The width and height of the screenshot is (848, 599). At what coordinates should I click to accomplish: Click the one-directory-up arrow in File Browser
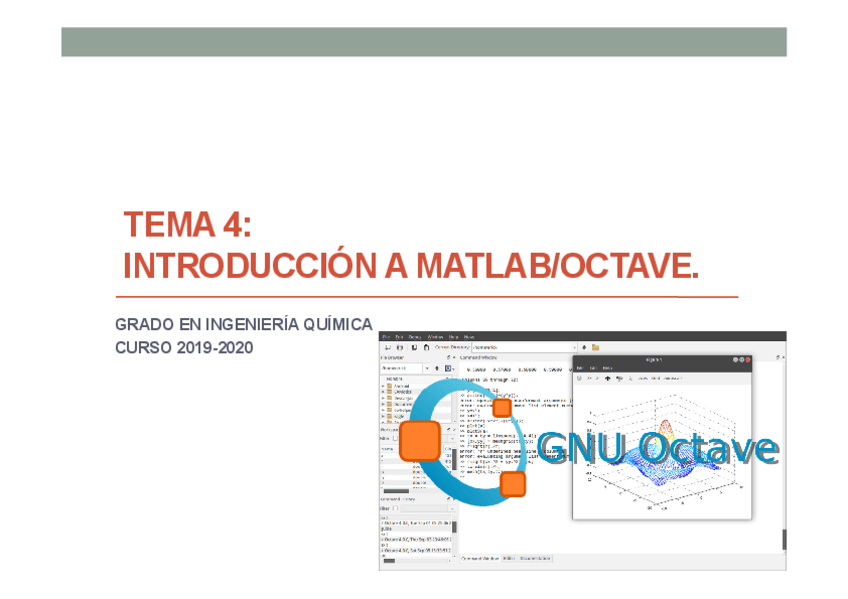click(437, 368)
